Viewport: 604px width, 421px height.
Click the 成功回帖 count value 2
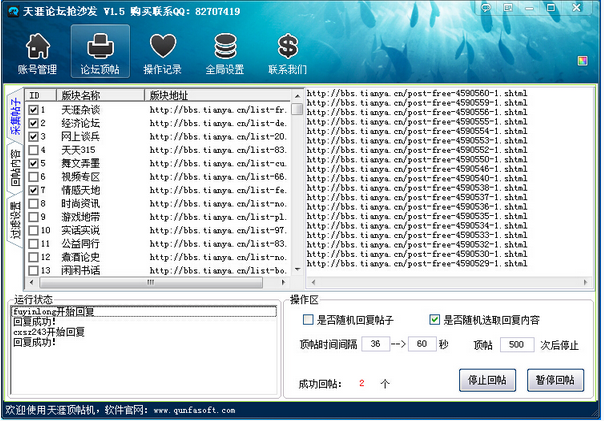click(x=361, y=383)
